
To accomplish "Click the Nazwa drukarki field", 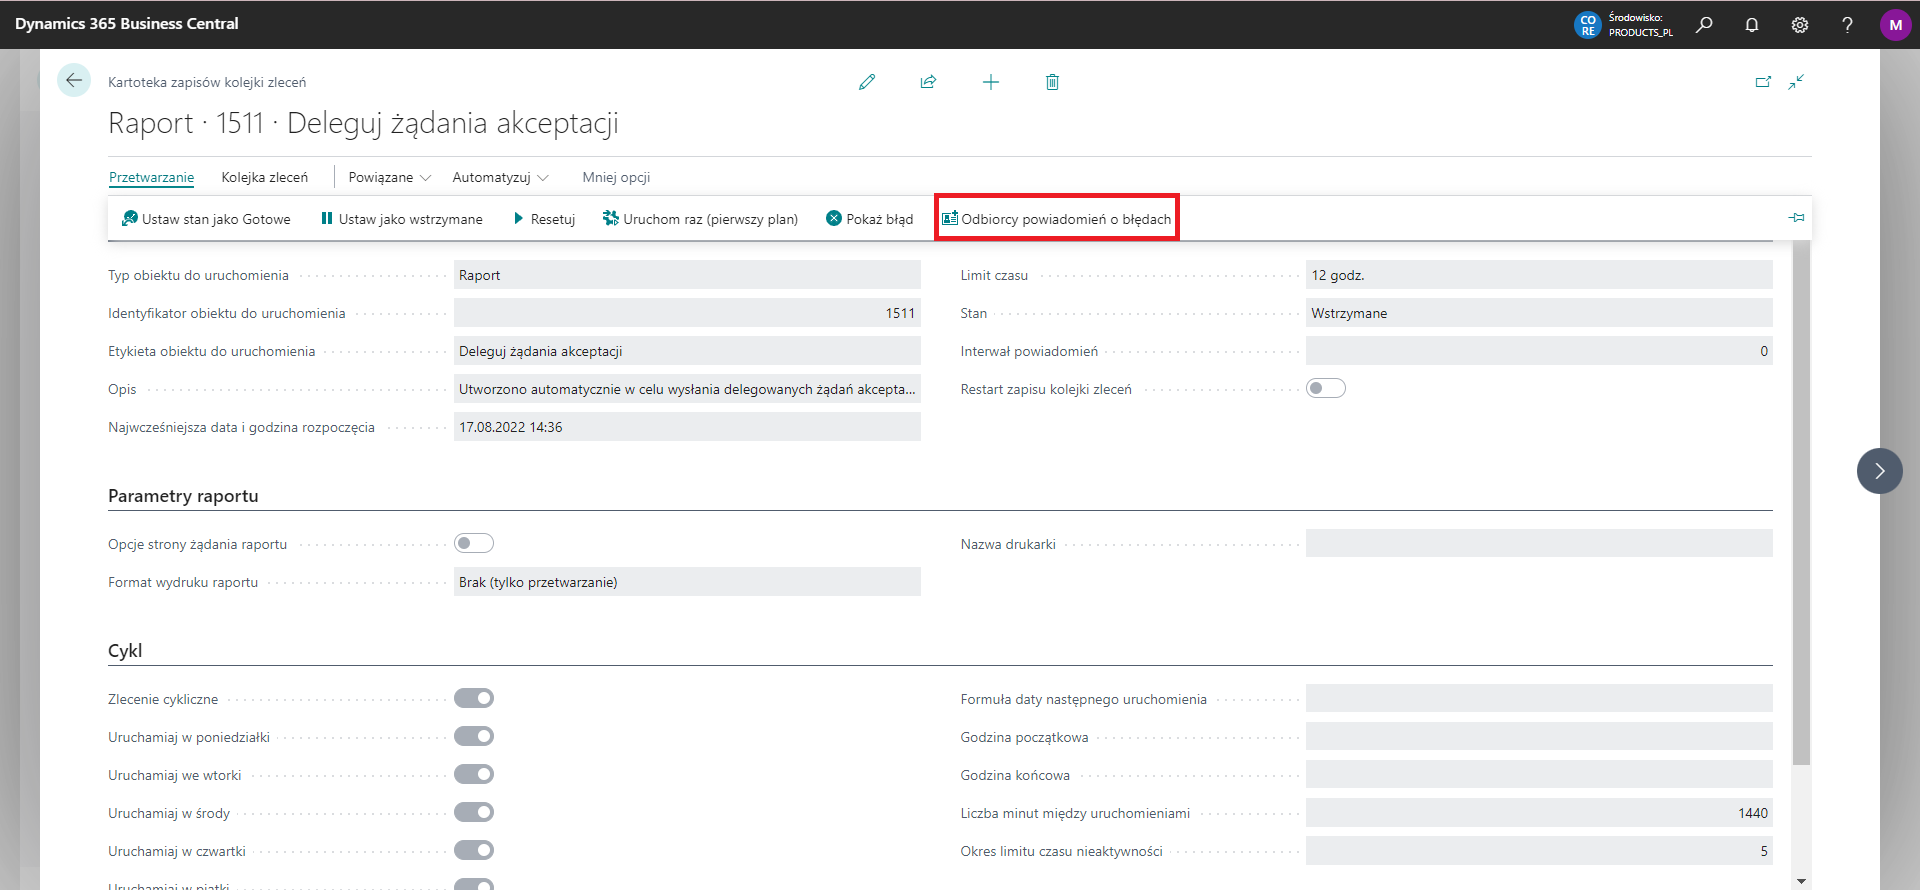I will click(x=1539, y=544).
